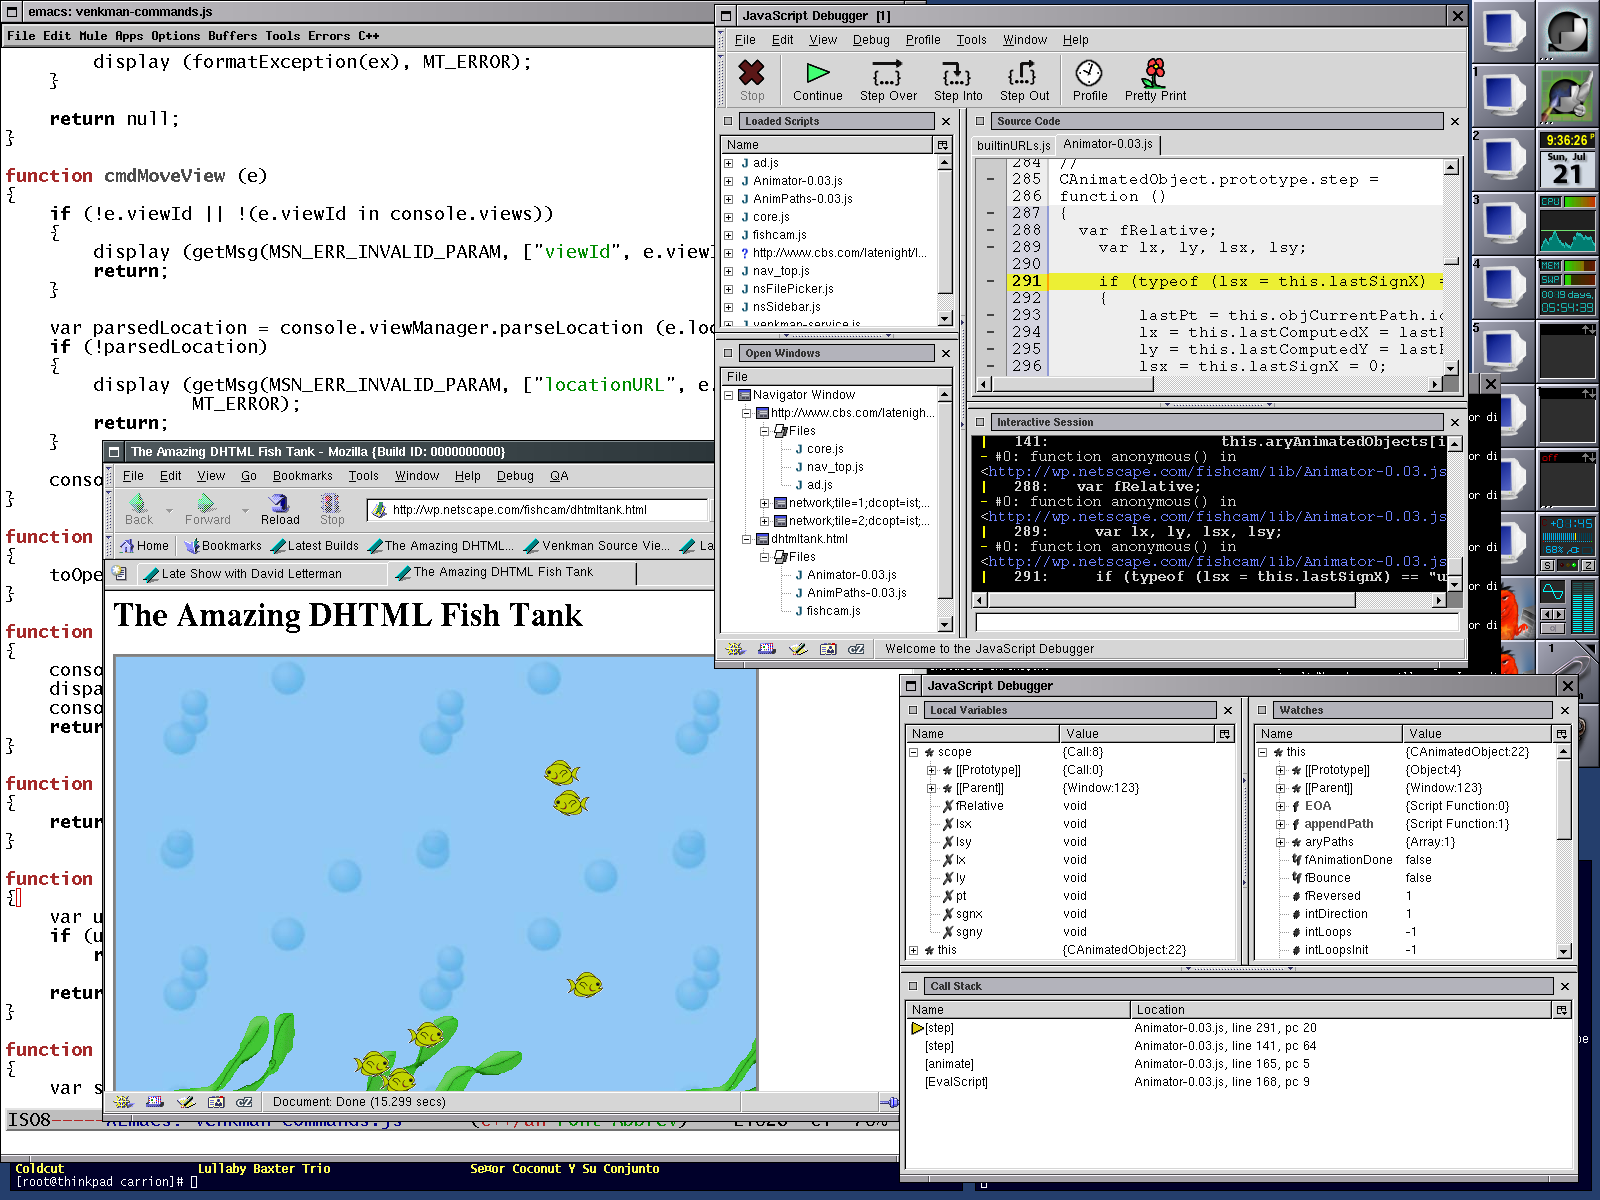This screenshot has height=1200, width=1600.
Task: Expand aryPaths in Watches panel
Action: click(1280, 842)
